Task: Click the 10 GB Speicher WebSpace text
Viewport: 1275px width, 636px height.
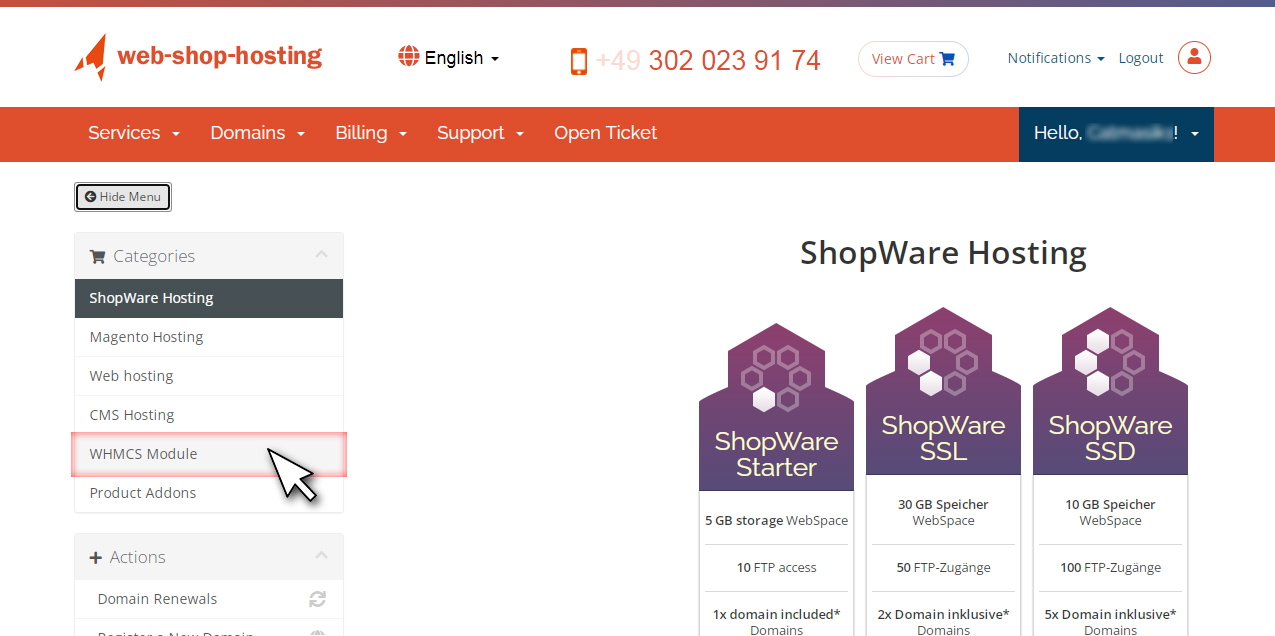Action: point(1110,513)
